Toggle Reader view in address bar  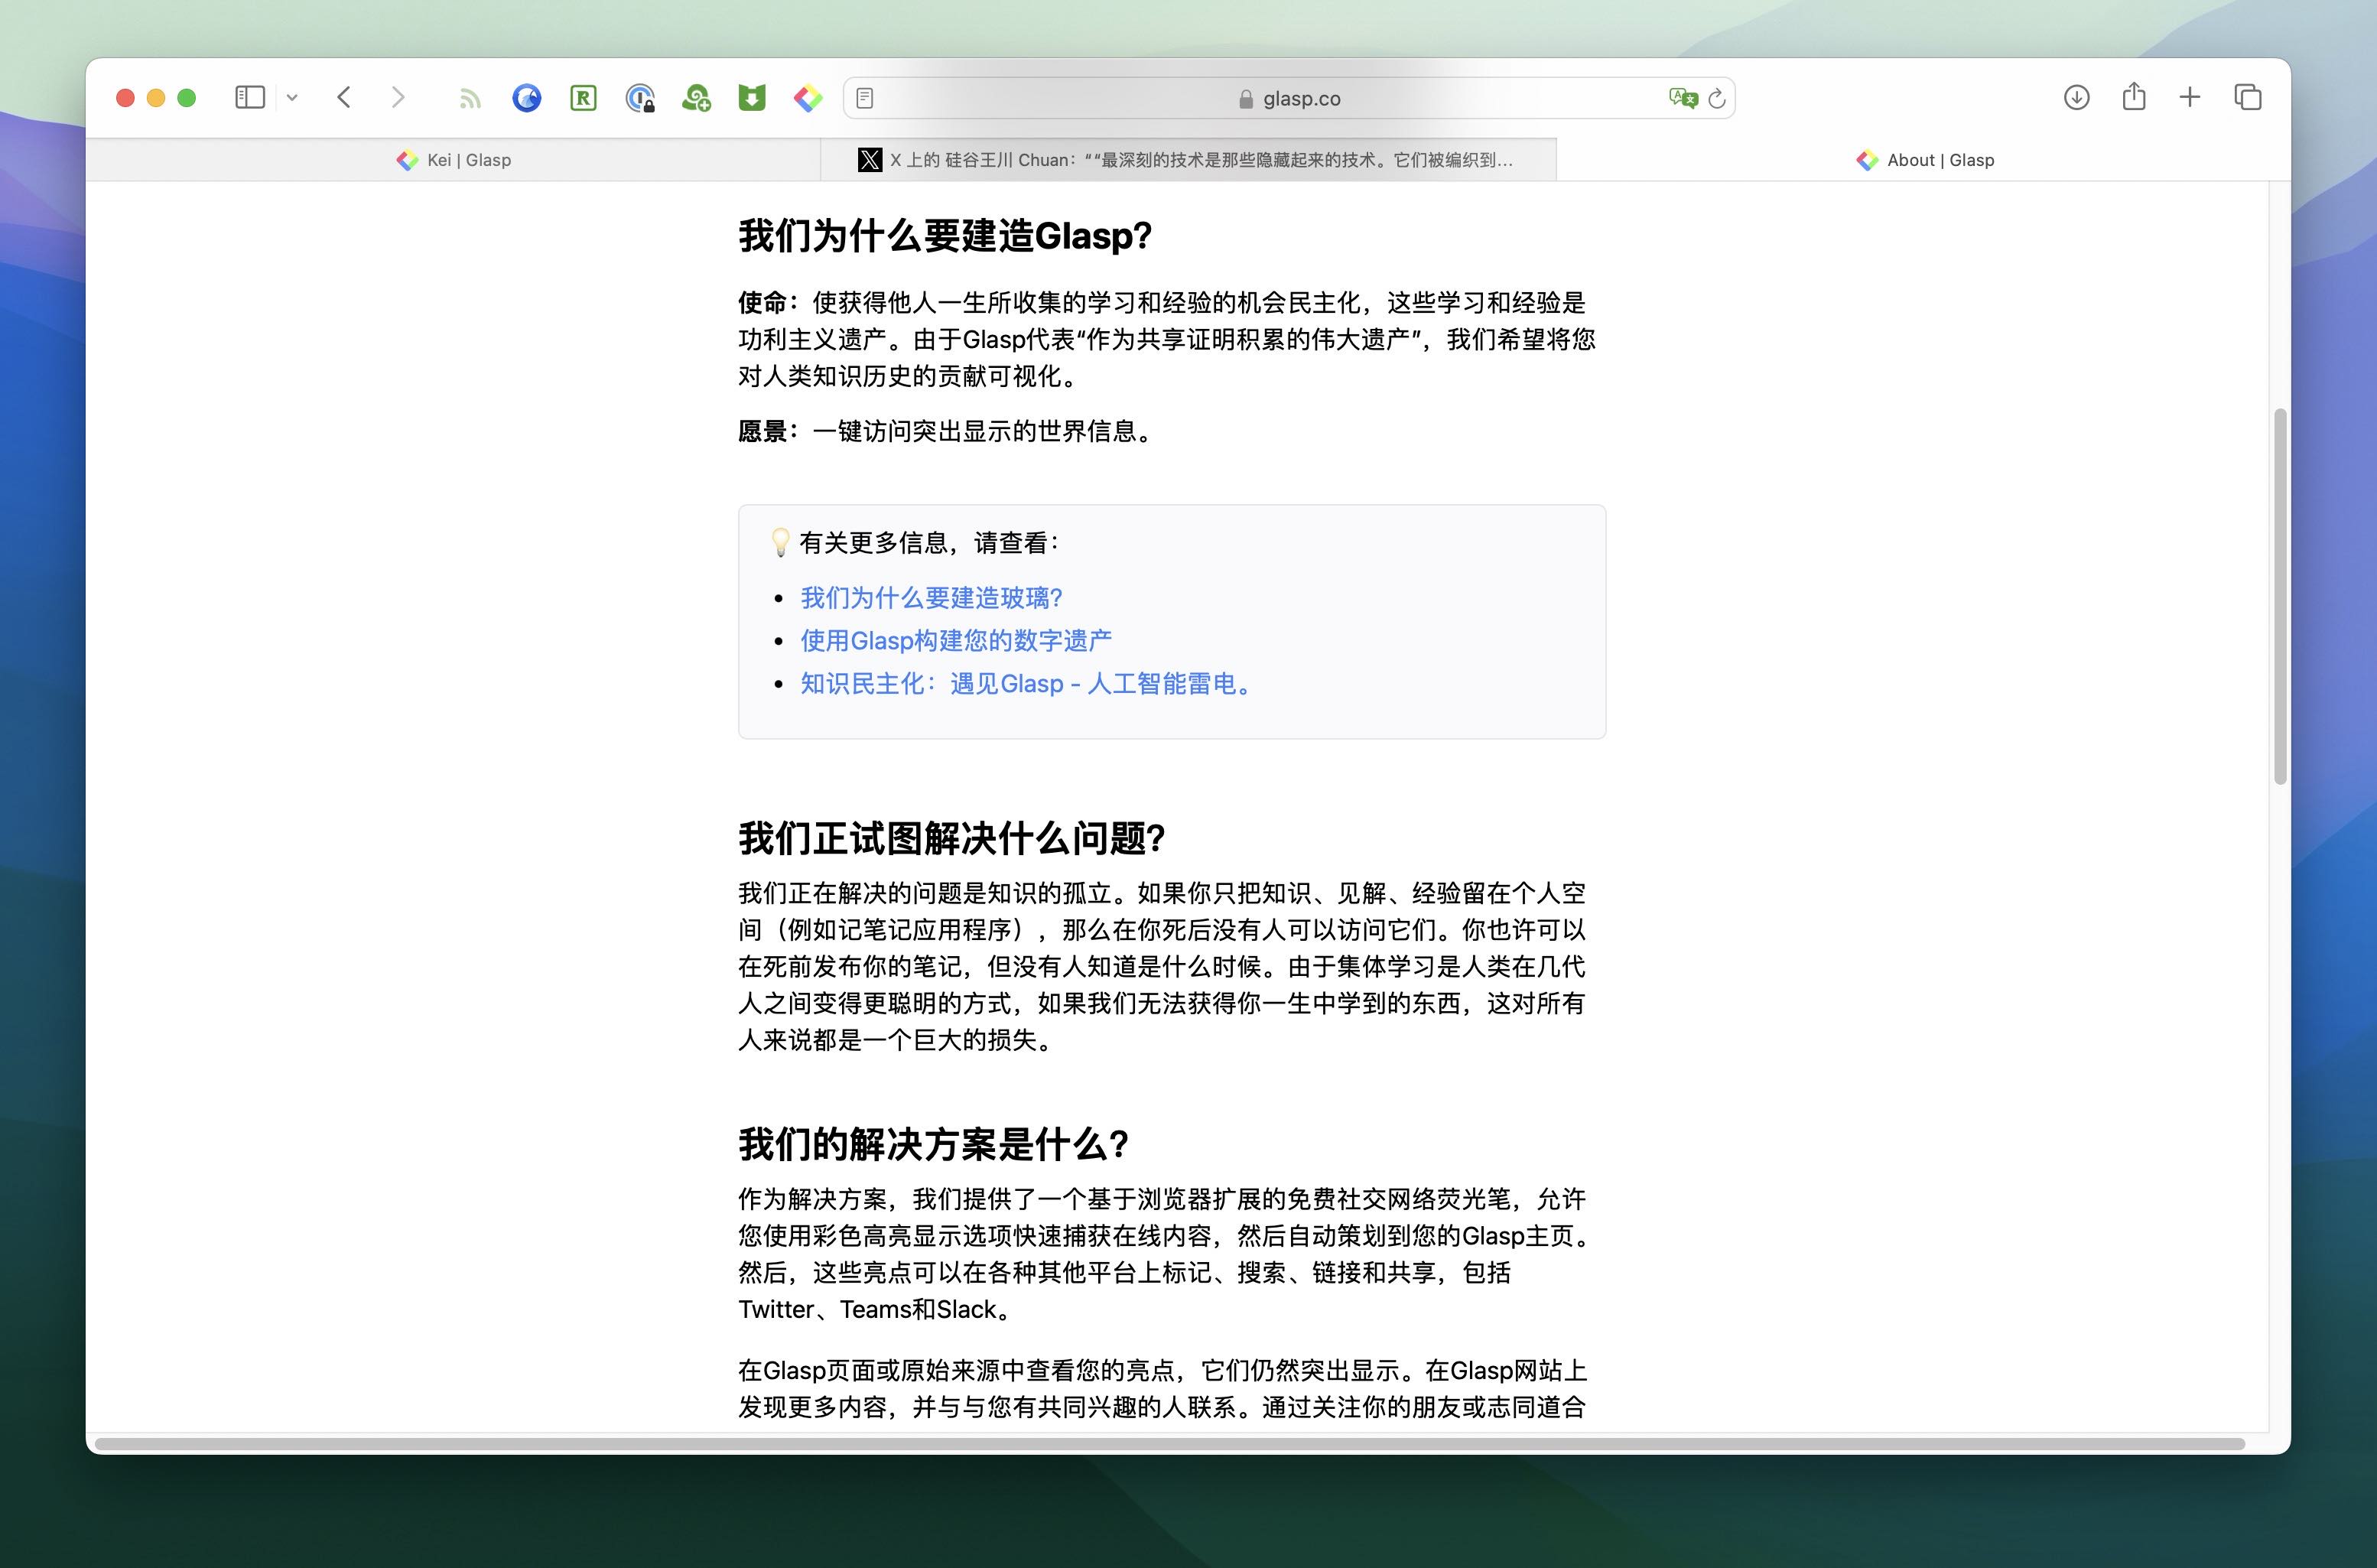tap(865, 98)
